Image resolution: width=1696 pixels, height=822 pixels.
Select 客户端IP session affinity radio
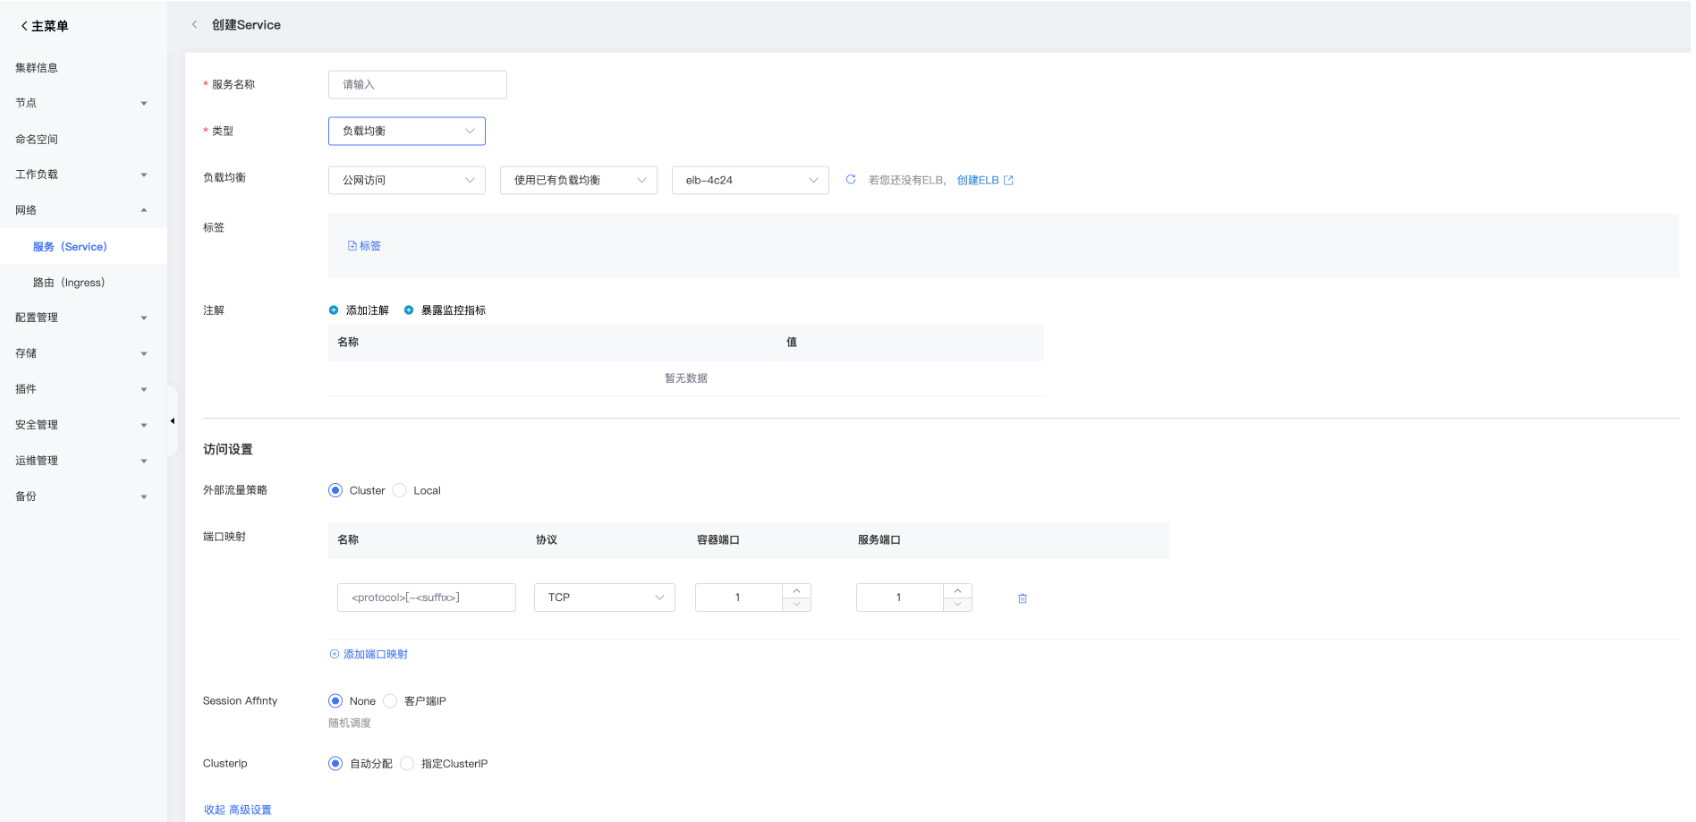(390, 701)
